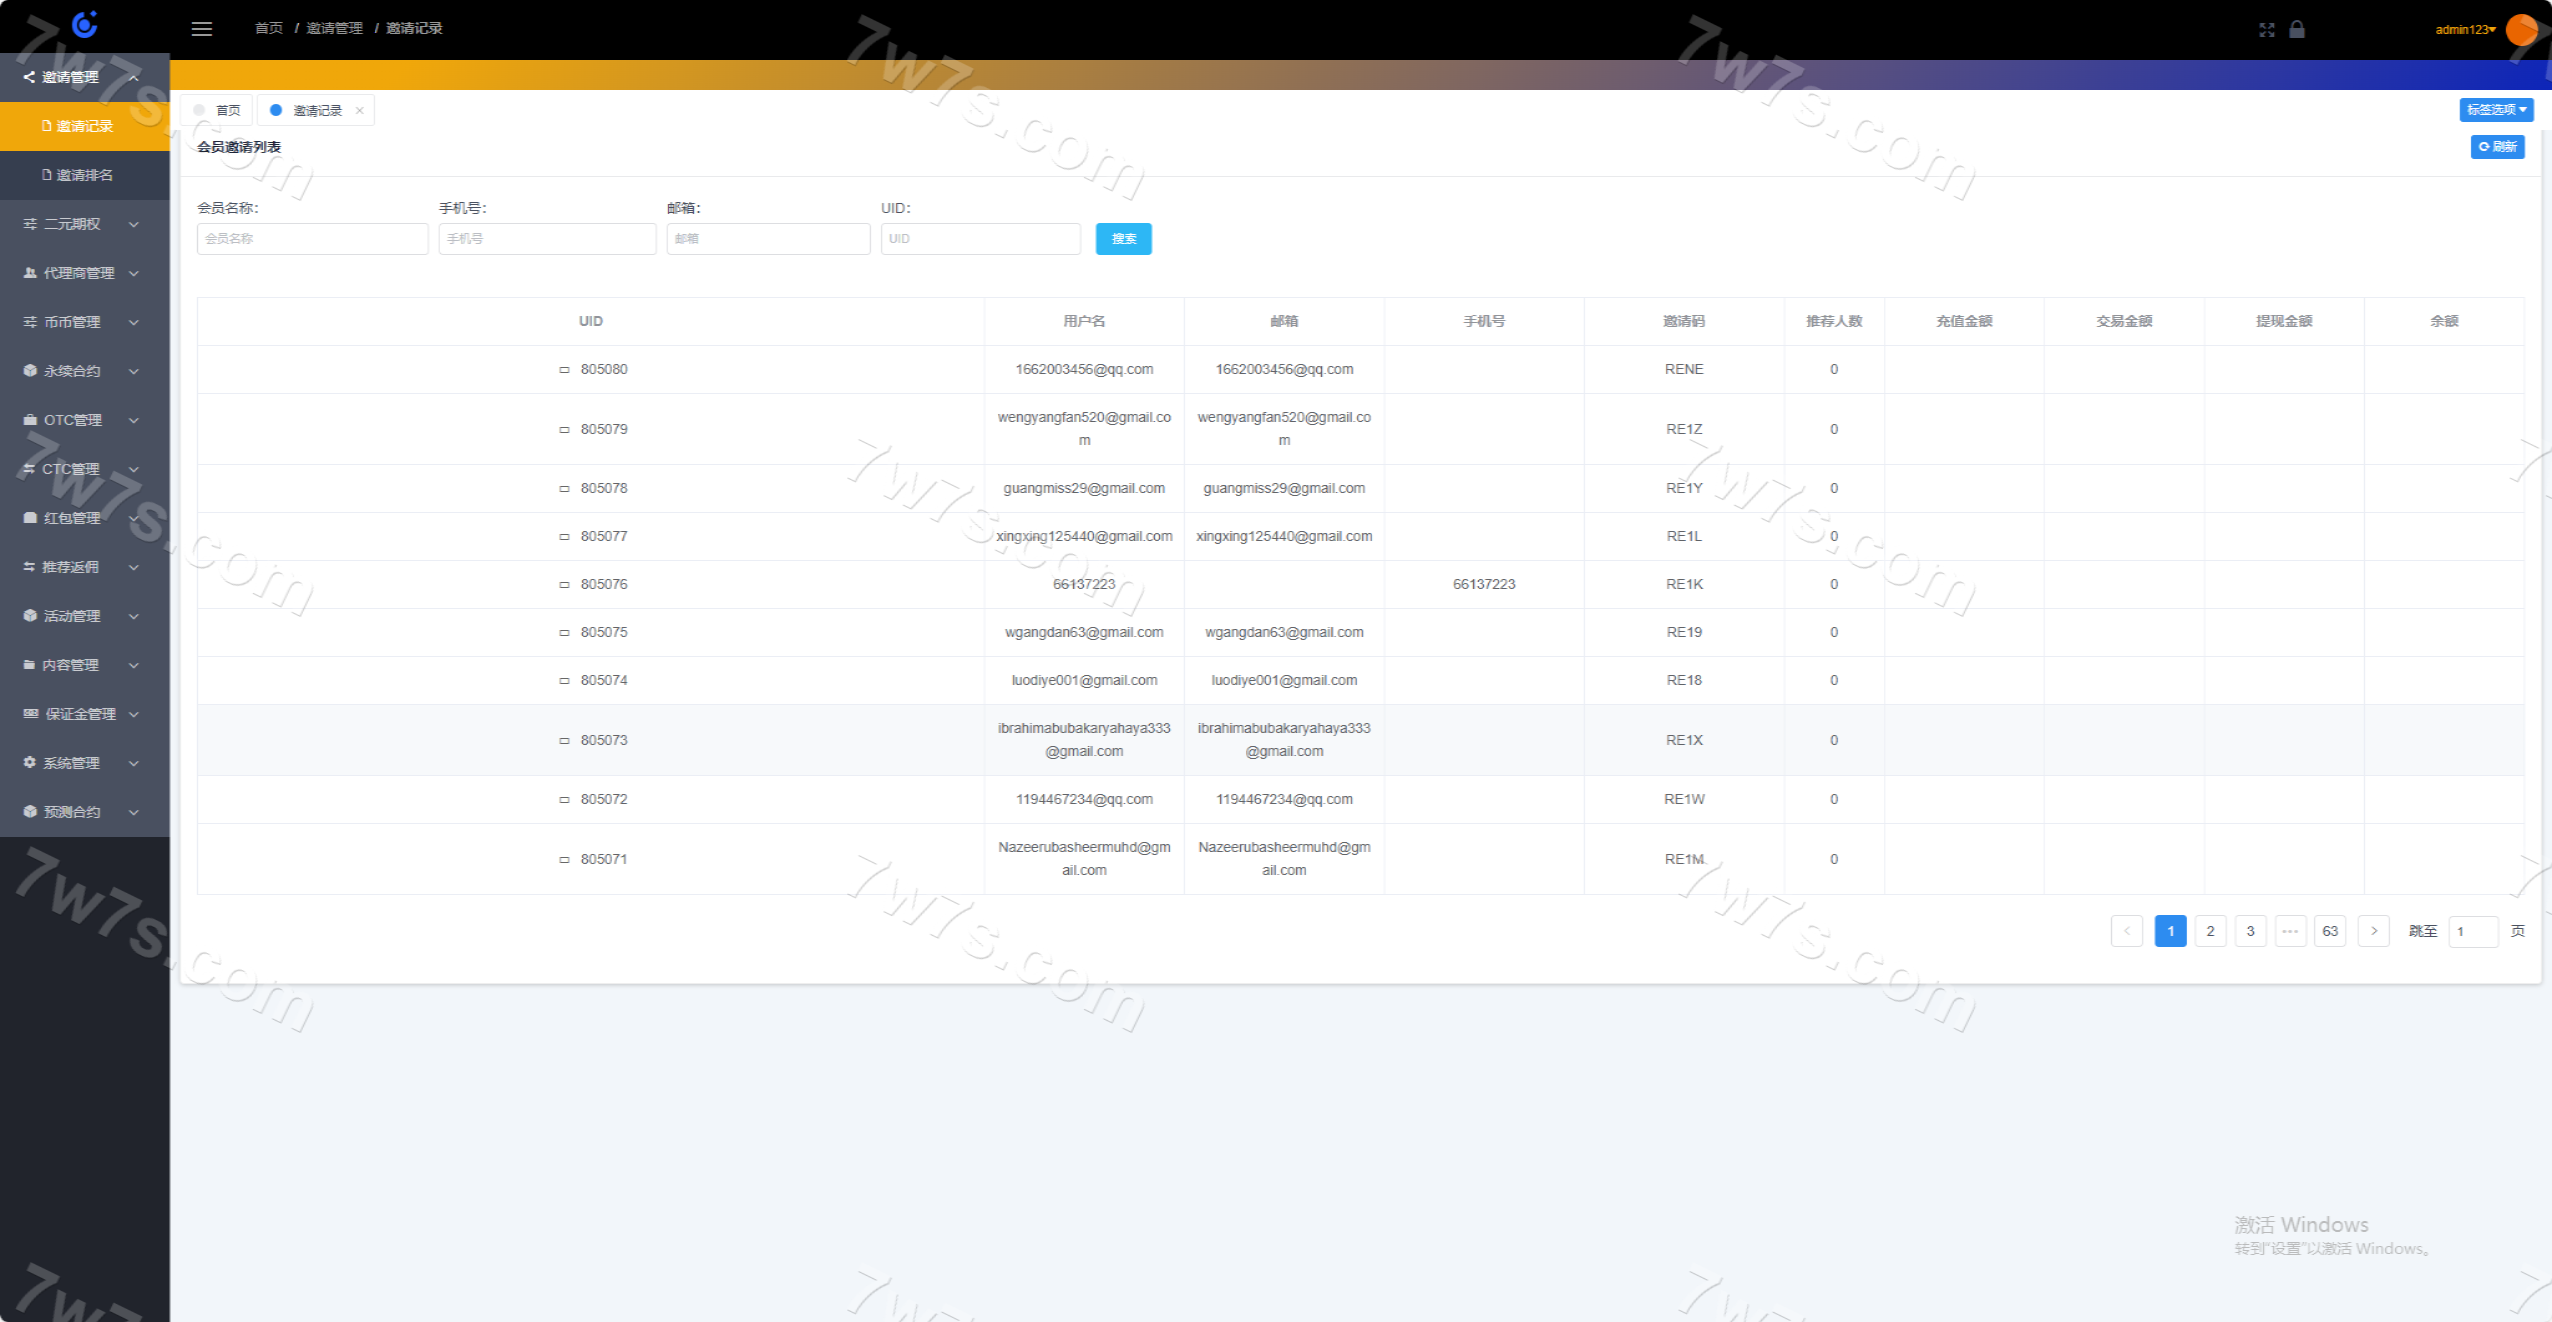This screenshot has width=2552, height=1322.
Task: Switch to the 首页 tab
Action: click(x=219, y=111)
